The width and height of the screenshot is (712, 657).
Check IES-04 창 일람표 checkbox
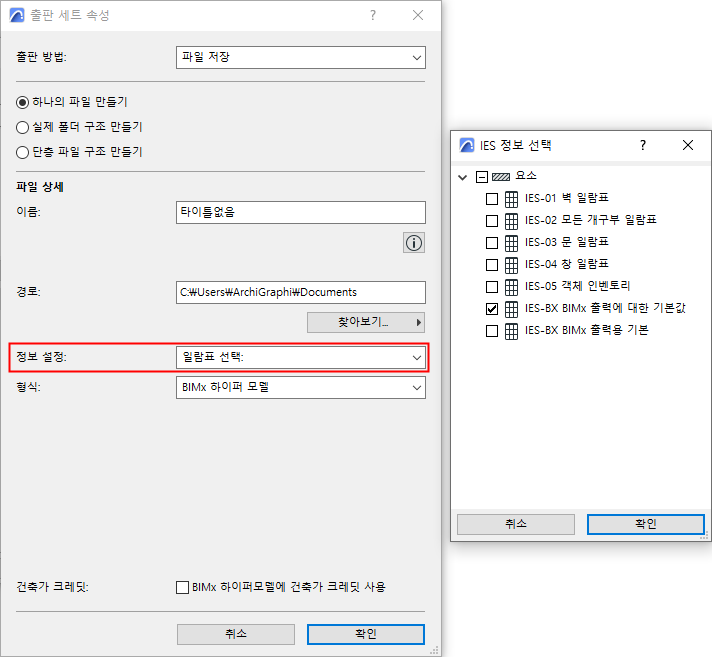coord(492,265)
